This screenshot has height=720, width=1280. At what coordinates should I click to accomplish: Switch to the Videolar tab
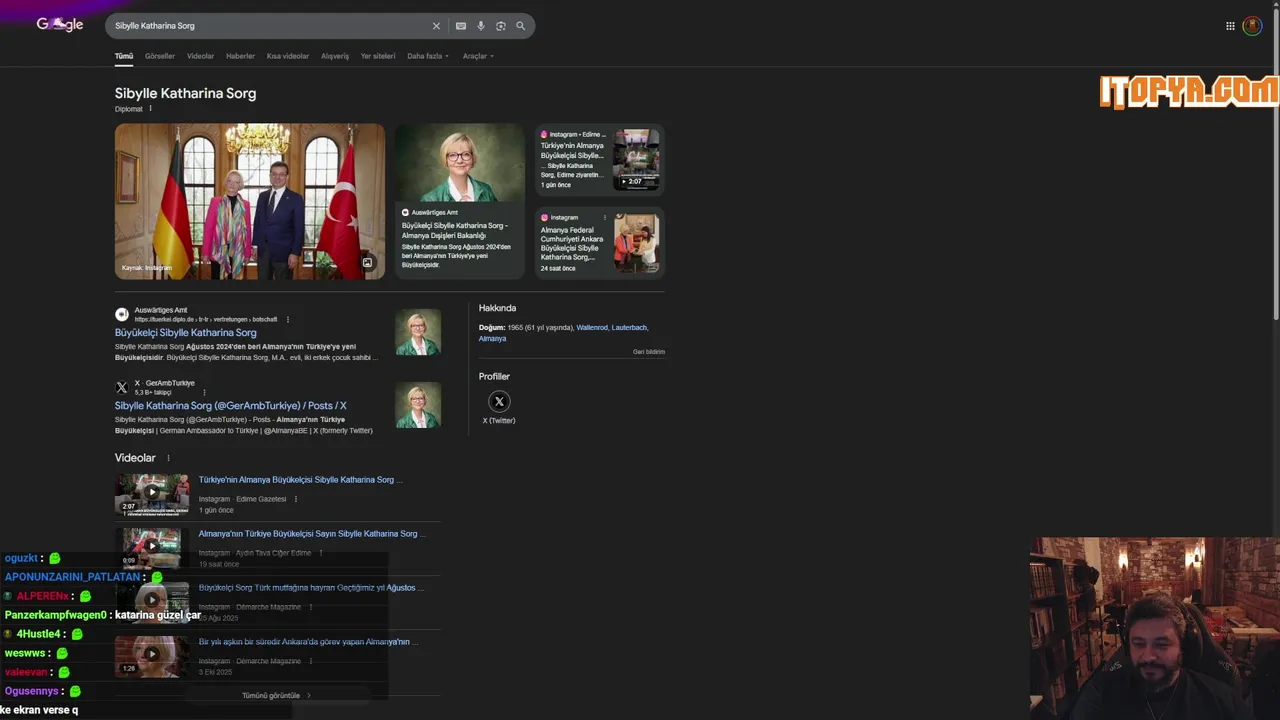click(200, 56)
